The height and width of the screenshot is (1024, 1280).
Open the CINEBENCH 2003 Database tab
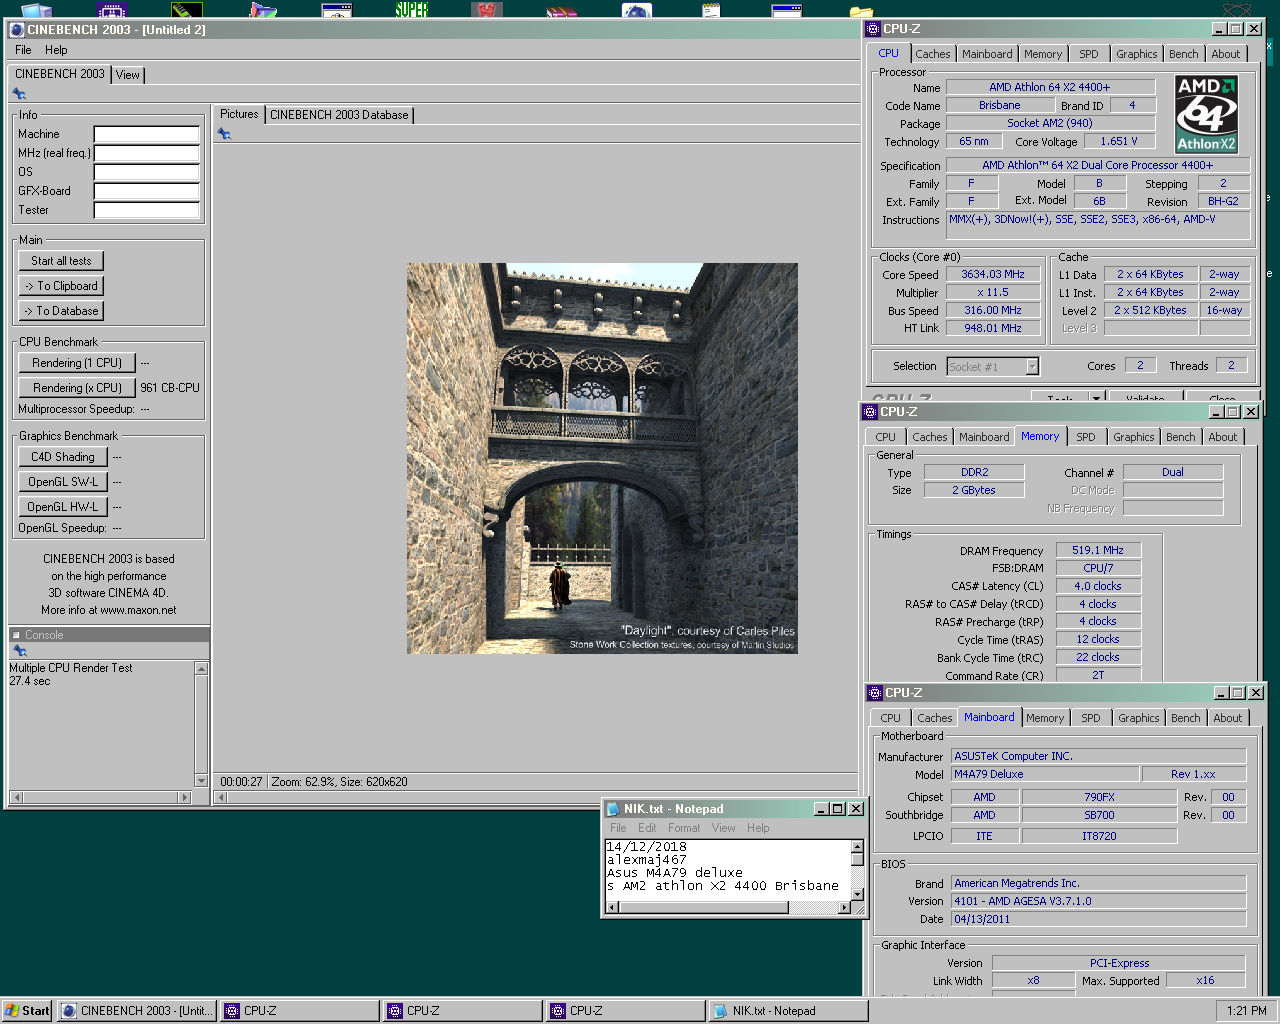pos(339,115)
